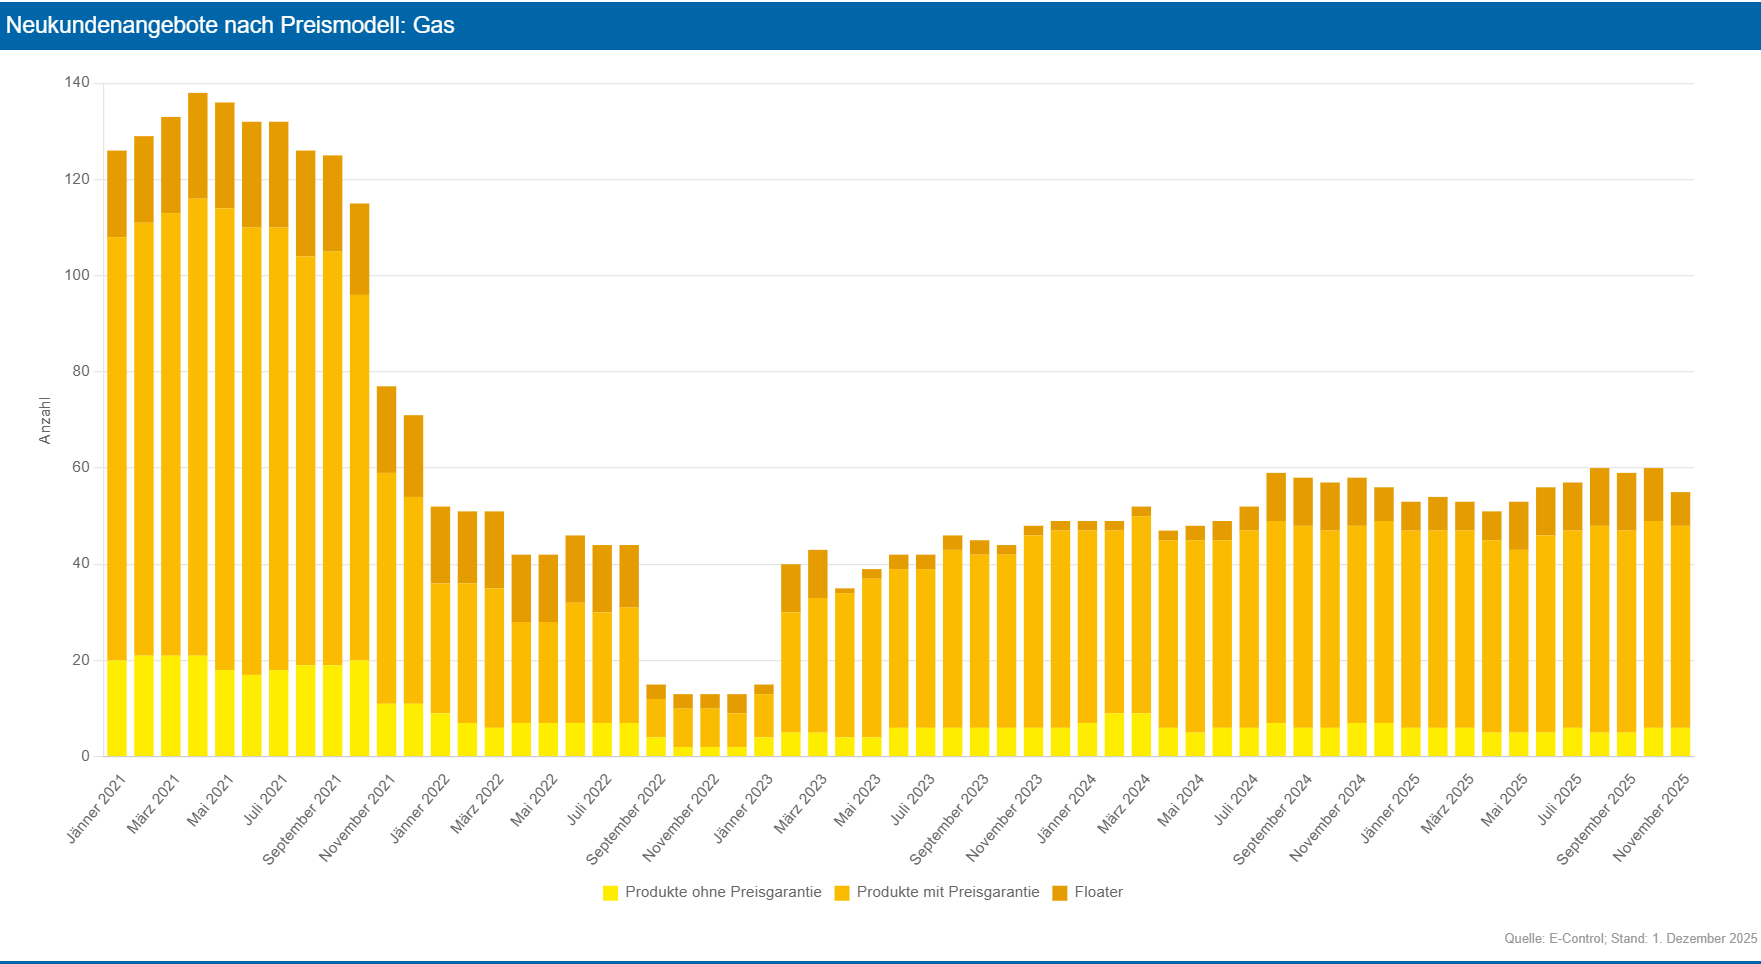
Task: Click the chart title 'Neukundenangebote nach Preismodell: Gas'
Action: coord(230,25)
